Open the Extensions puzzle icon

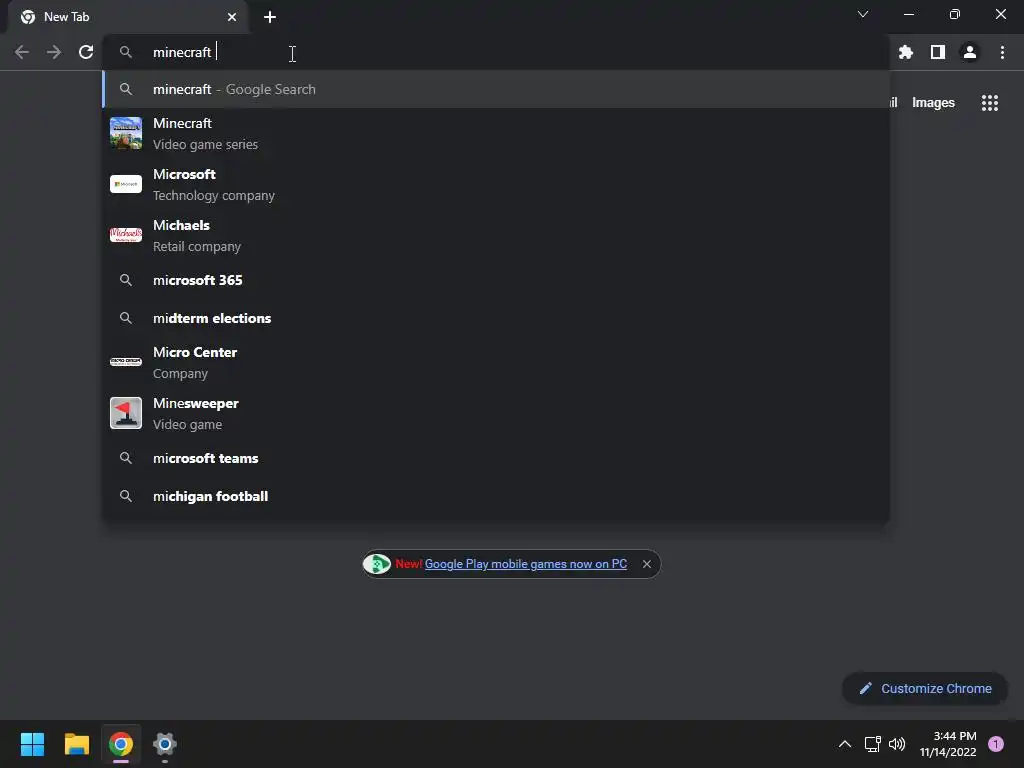[x=906, y=52]
